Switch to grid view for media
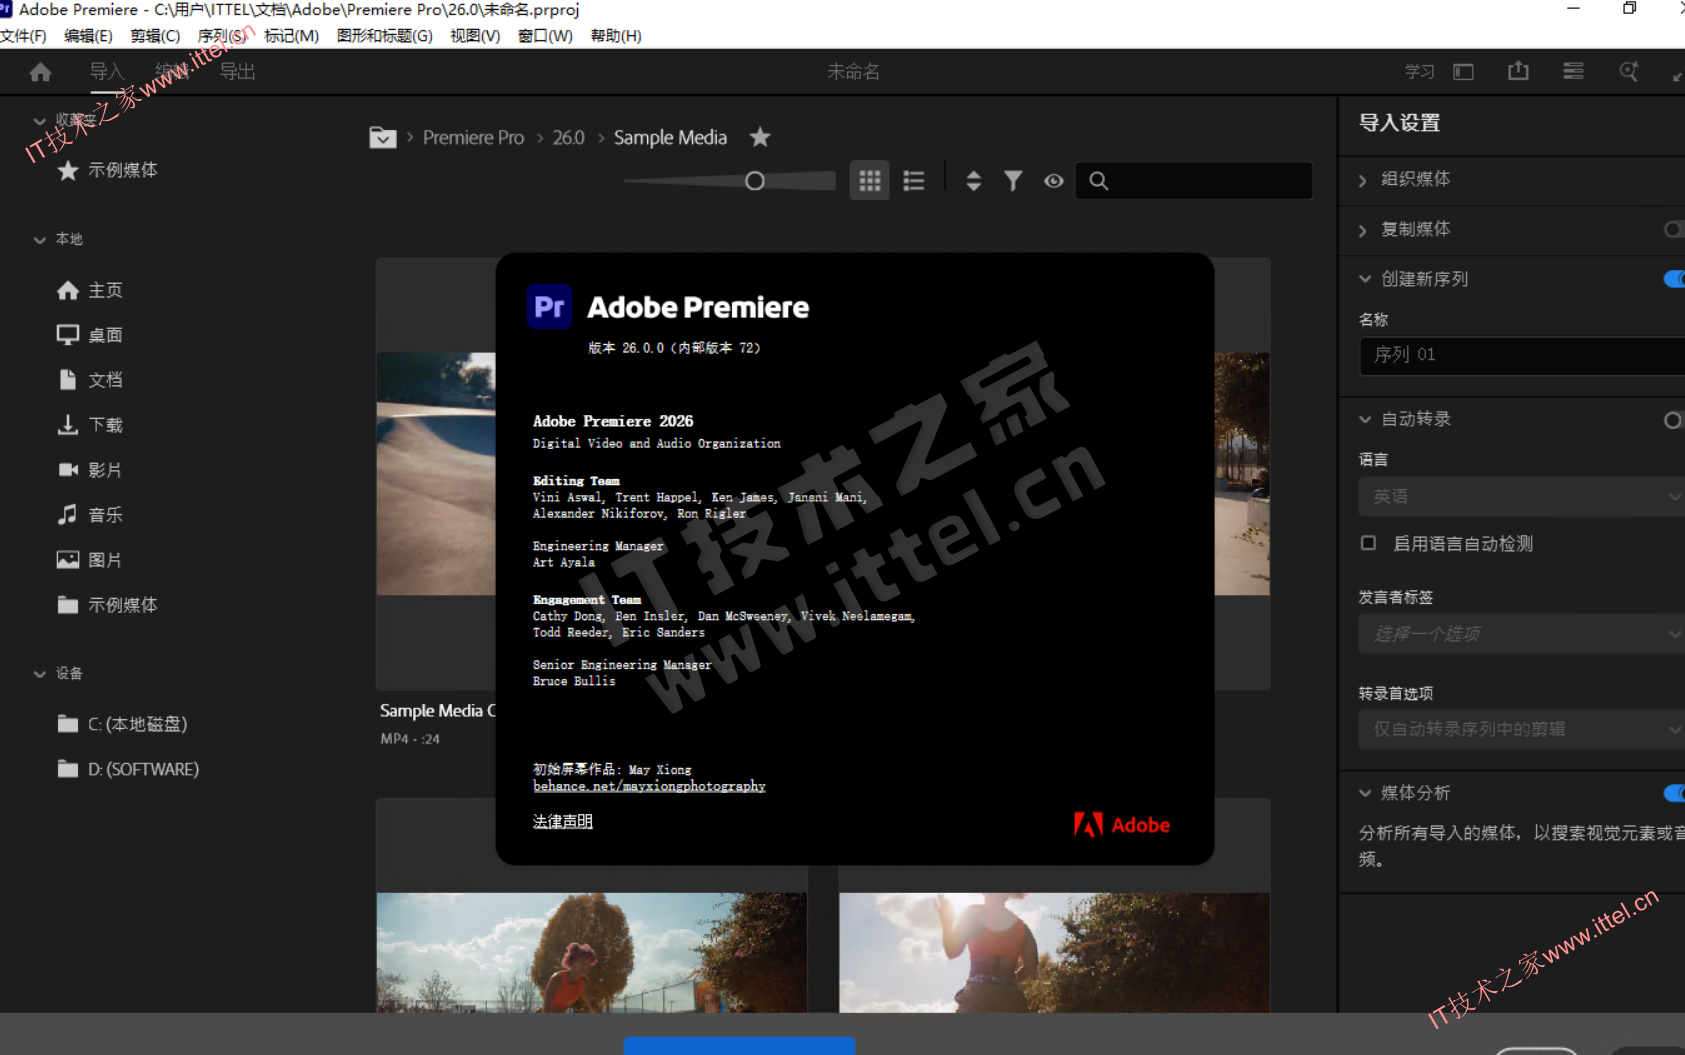 (x=869, y=181)
